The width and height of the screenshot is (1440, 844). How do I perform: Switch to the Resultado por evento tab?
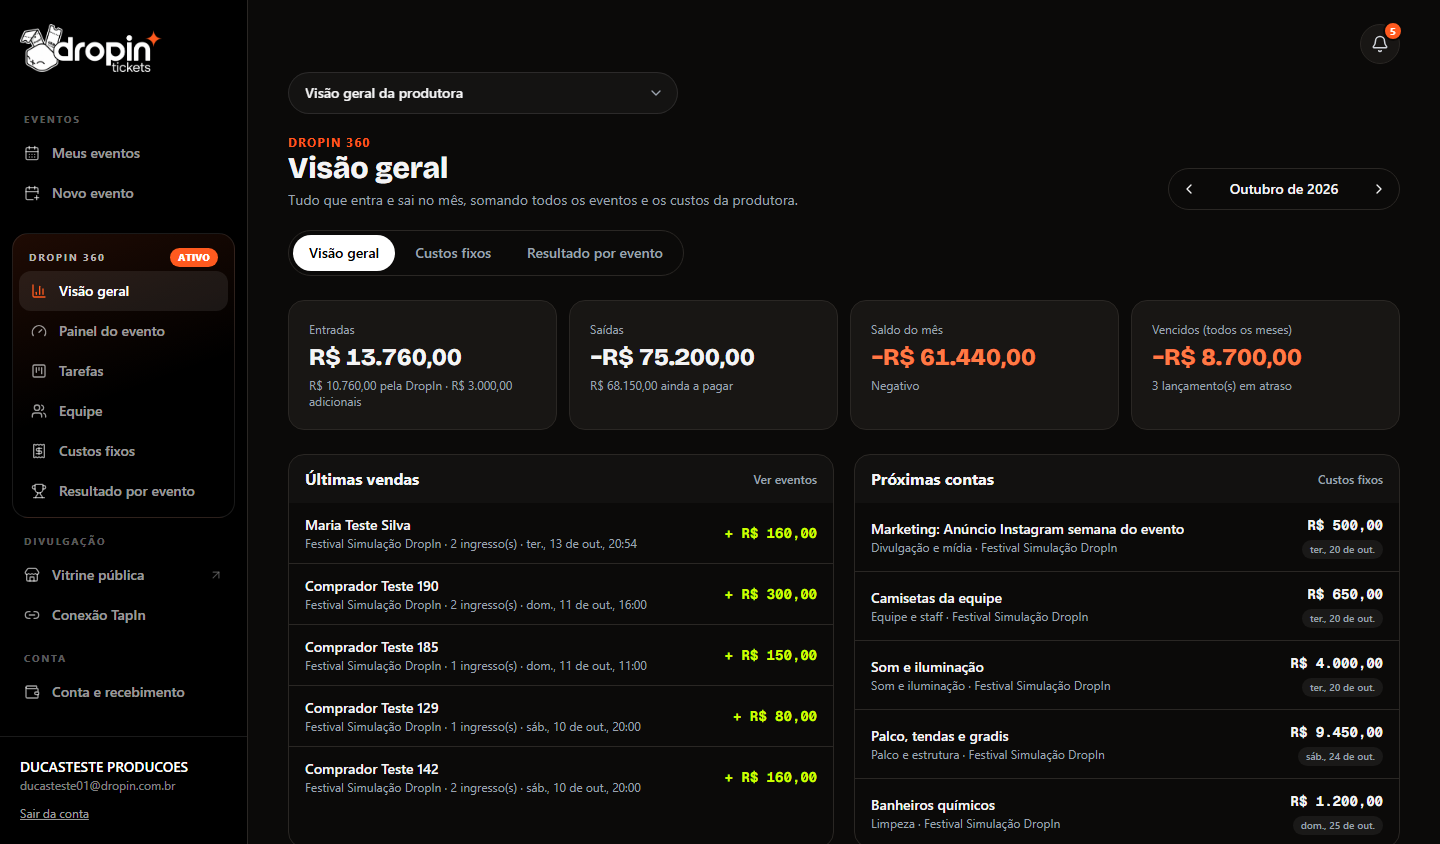[x=595, y=253]
